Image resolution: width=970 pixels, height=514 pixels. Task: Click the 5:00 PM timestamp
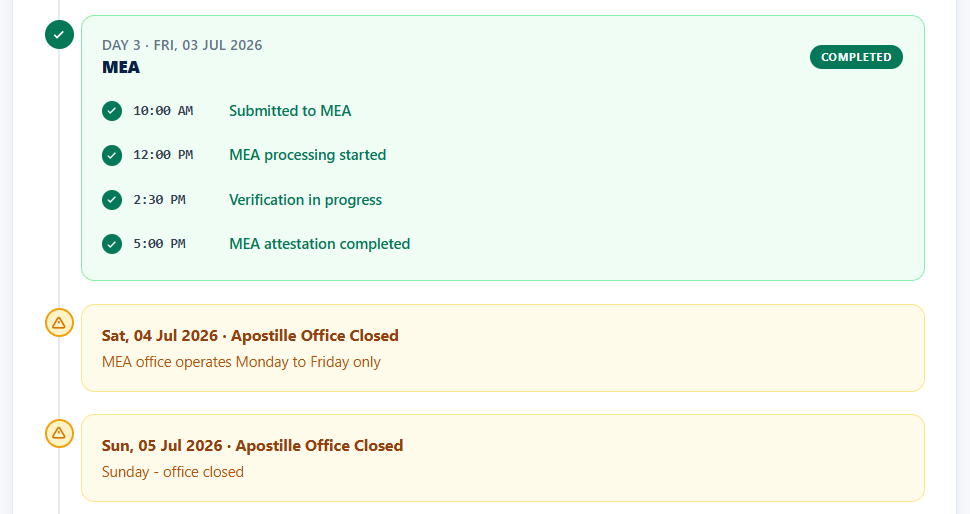tap(160, 244)
